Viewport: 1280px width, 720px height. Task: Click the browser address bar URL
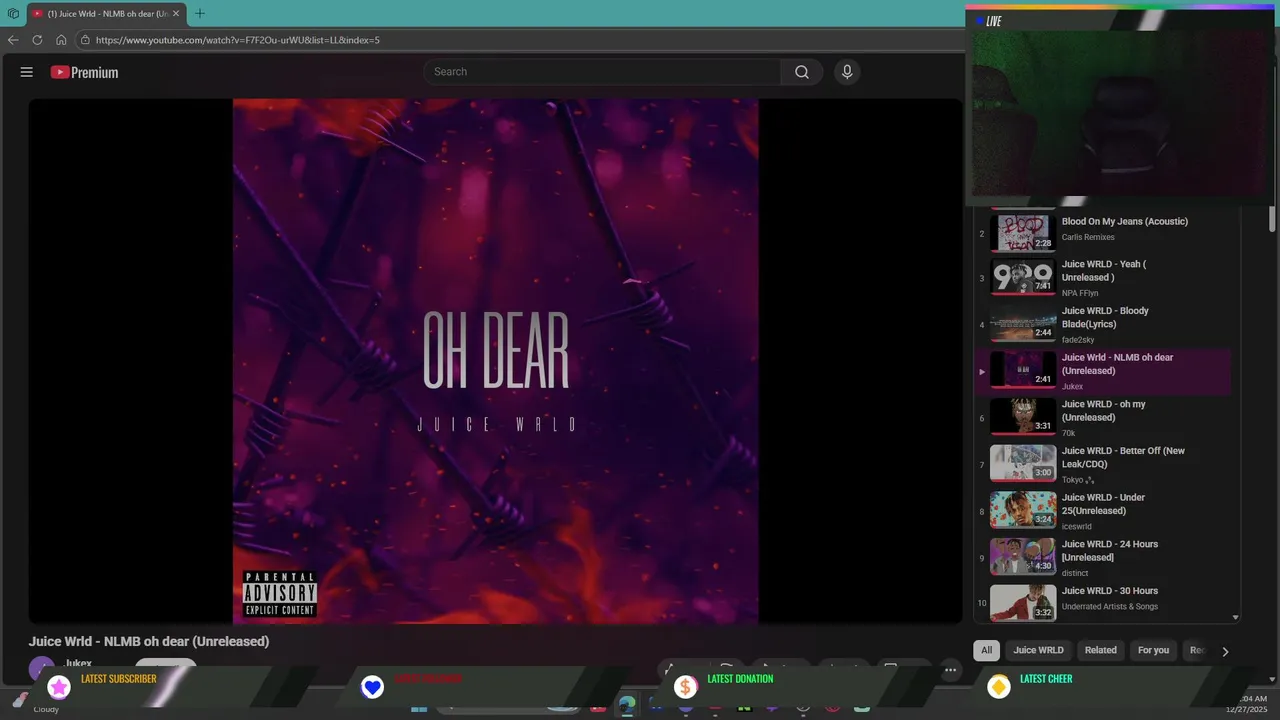point(237,40)
